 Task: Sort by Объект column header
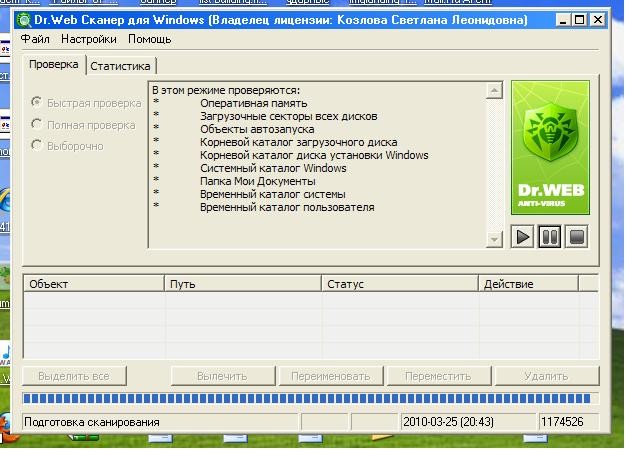pos(94,284)
